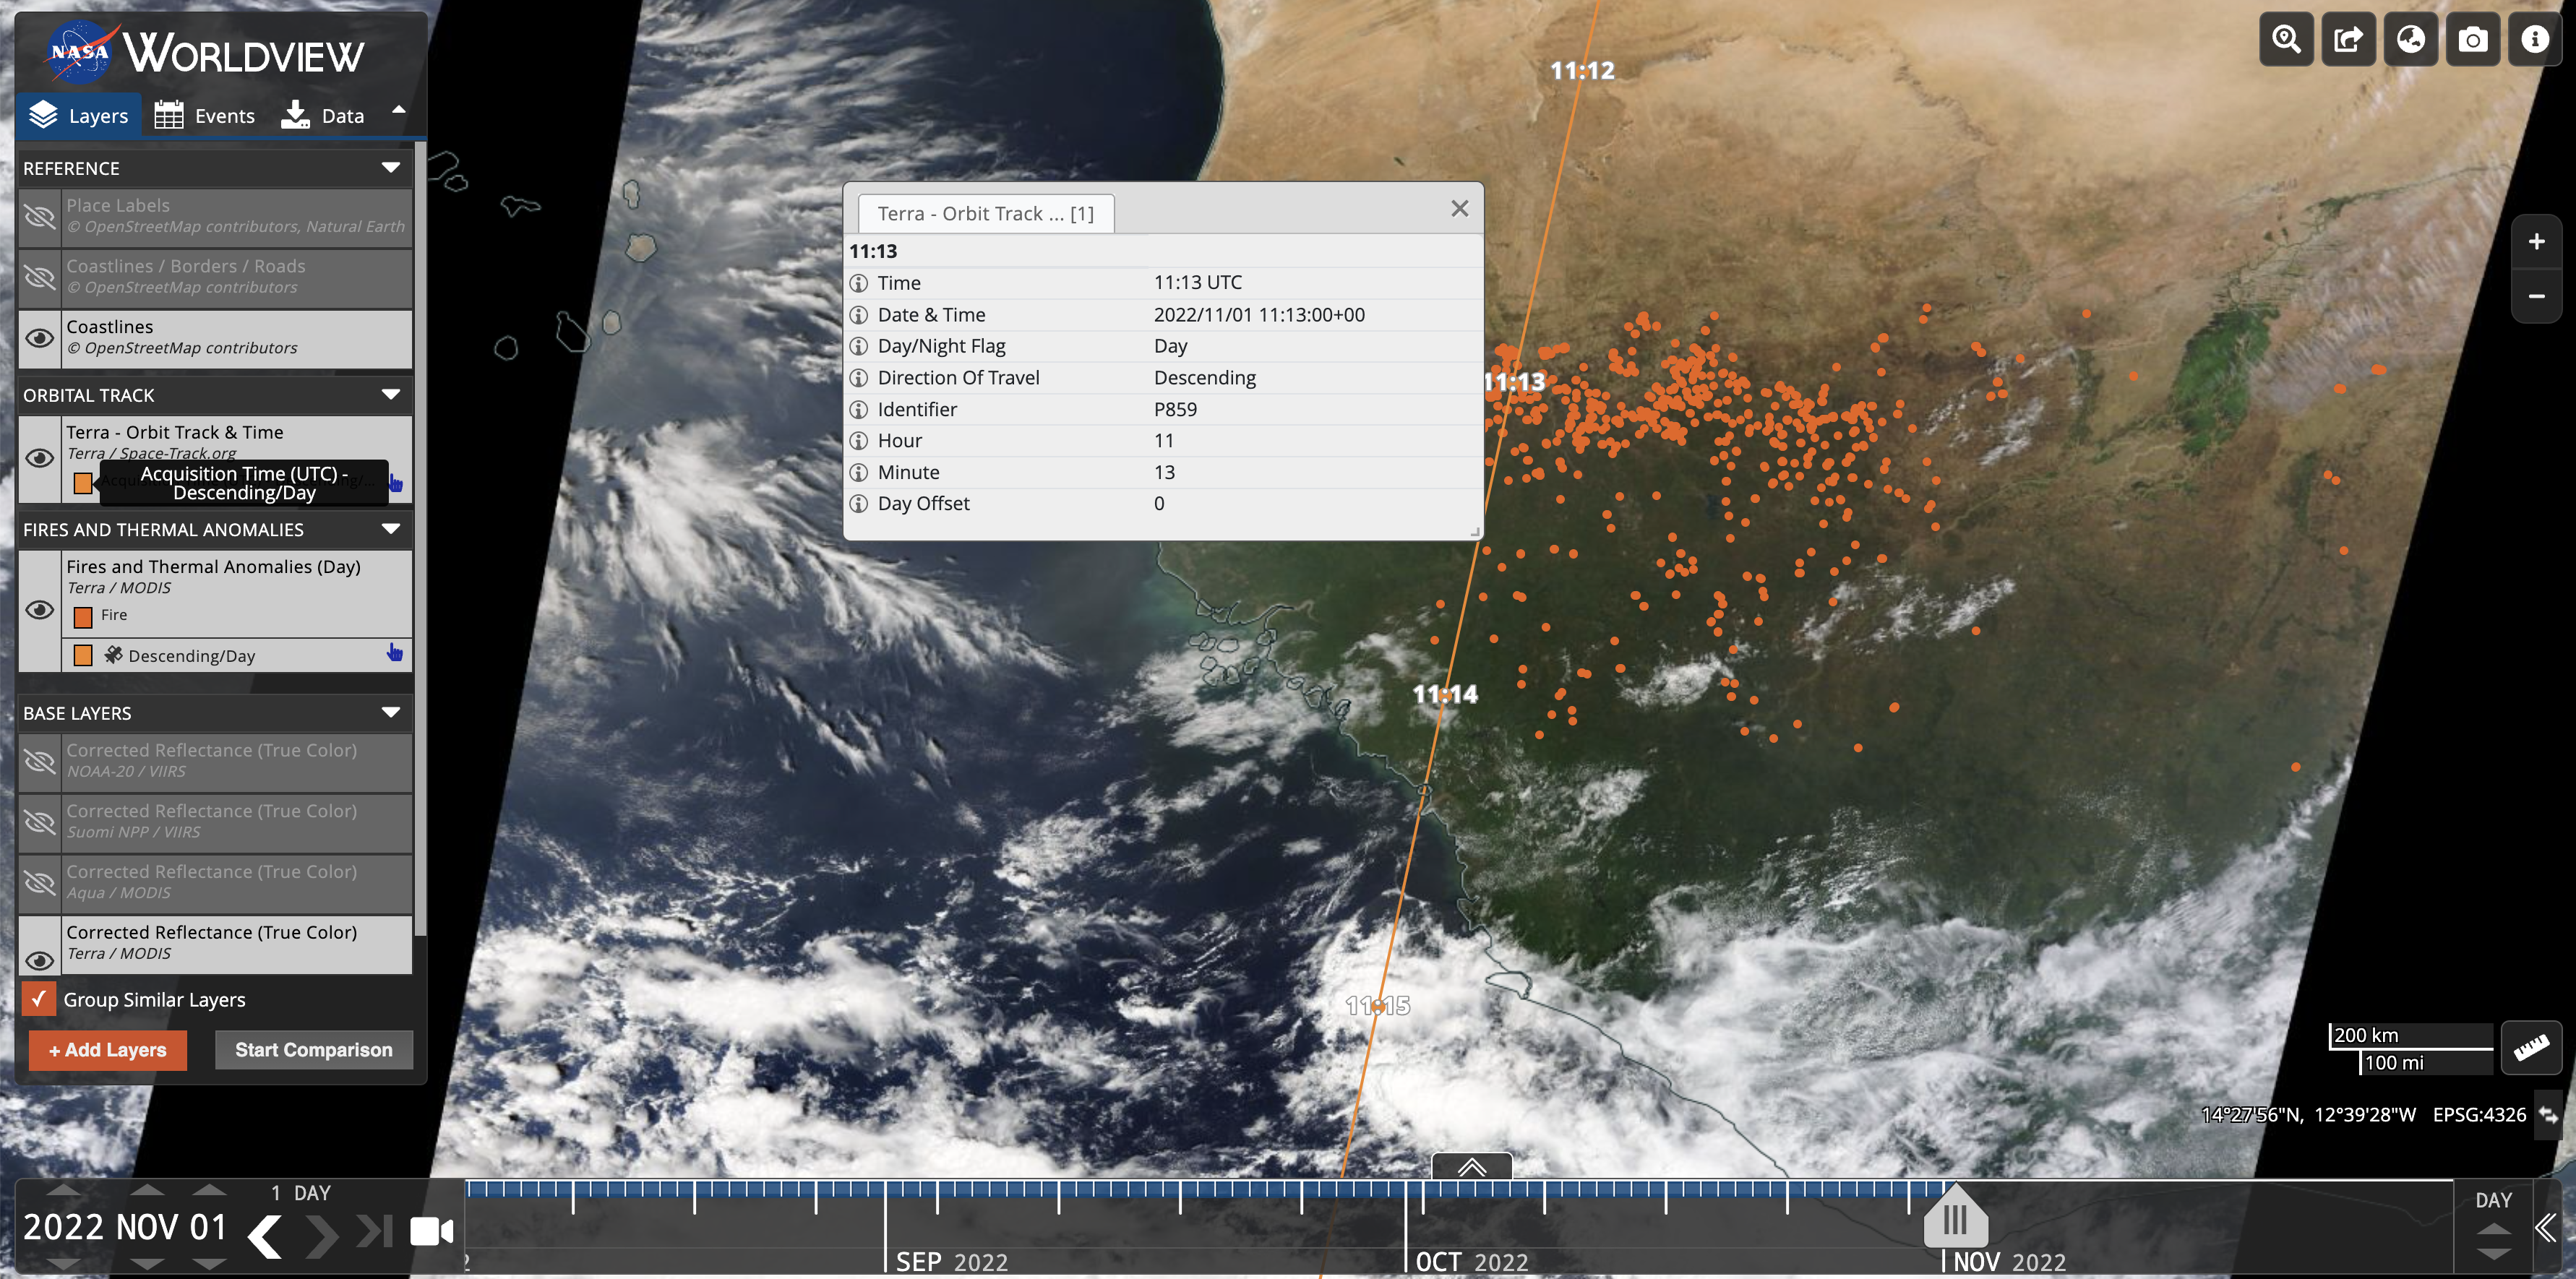Go to the previous day arrow
Viewport: 2576px width, 1279px height.
(265, 1236)
